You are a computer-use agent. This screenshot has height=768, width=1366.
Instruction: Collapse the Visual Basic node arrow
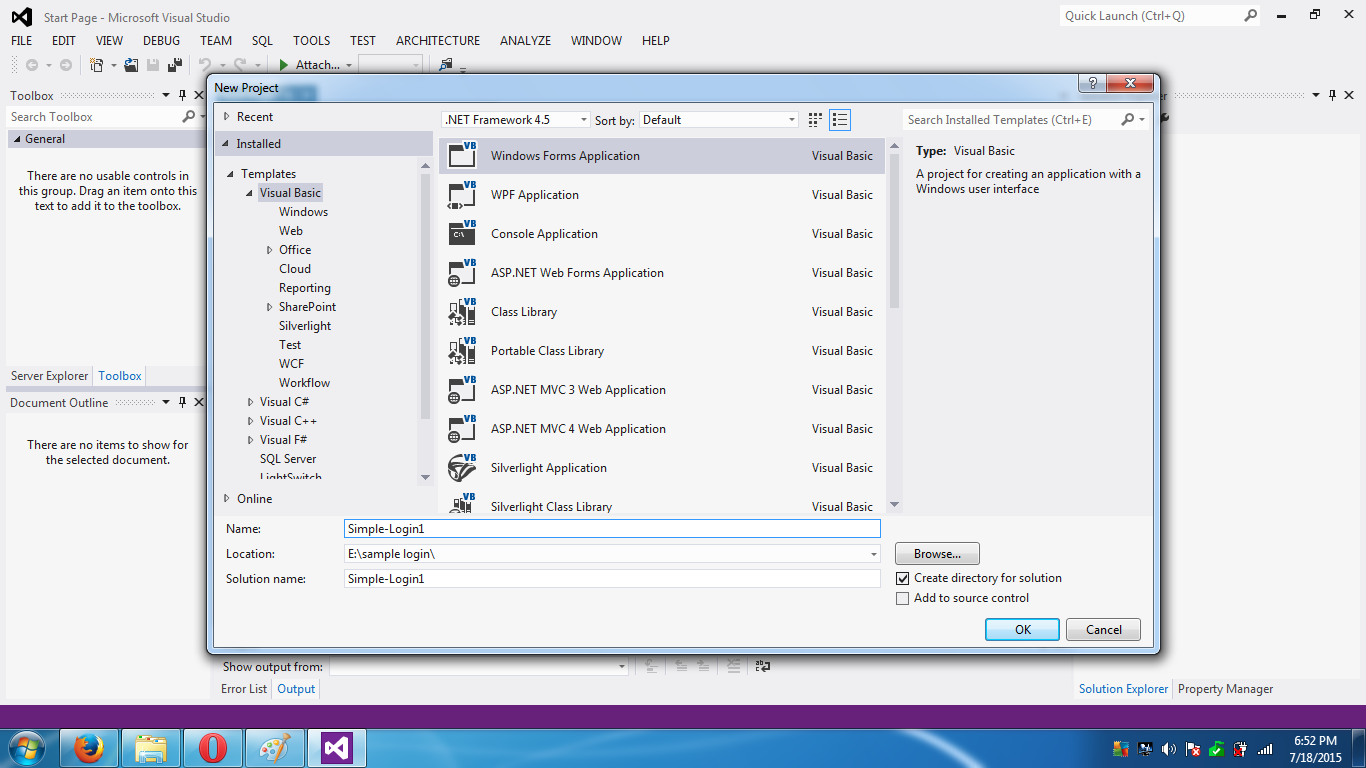click(x=251, y=193)
